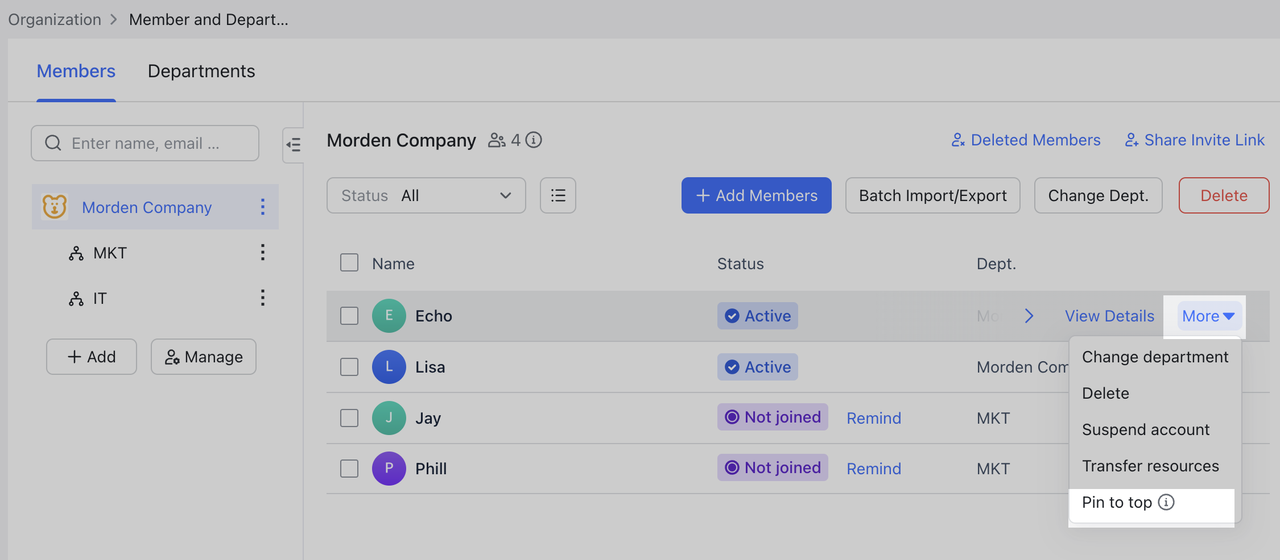The height and width of the screenshot is (560, 1280).
Task: Click the Add Members button
Action: click(756, 196)
